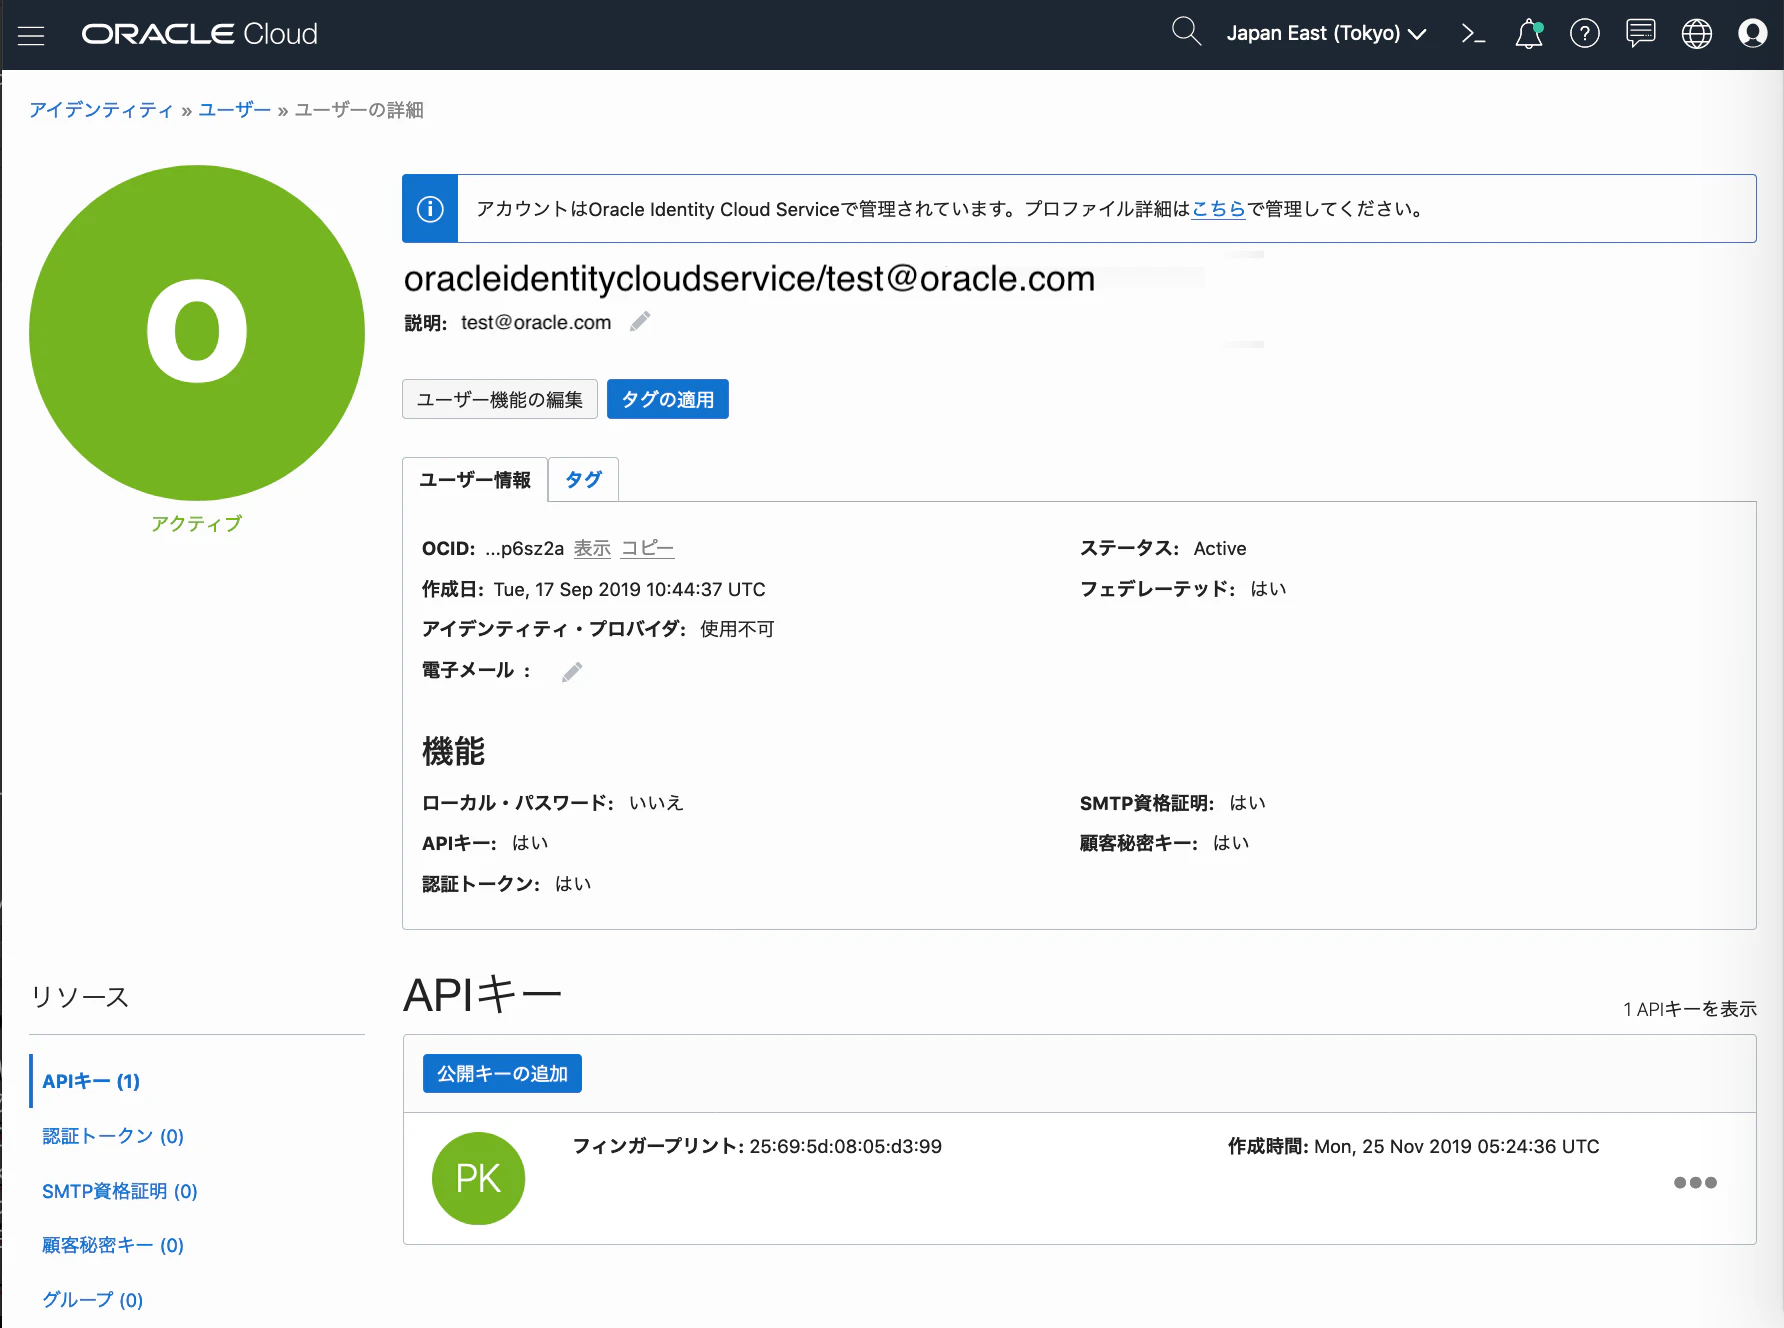The width and height of the screenshot is (1784, 1328).
Task: Open the help question mark icon
Action: [1585, 34]
